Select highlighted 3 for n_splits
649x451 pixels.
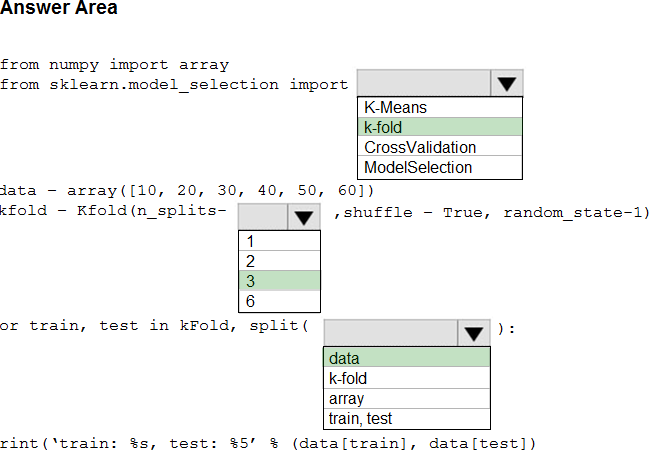coord(279,281)
